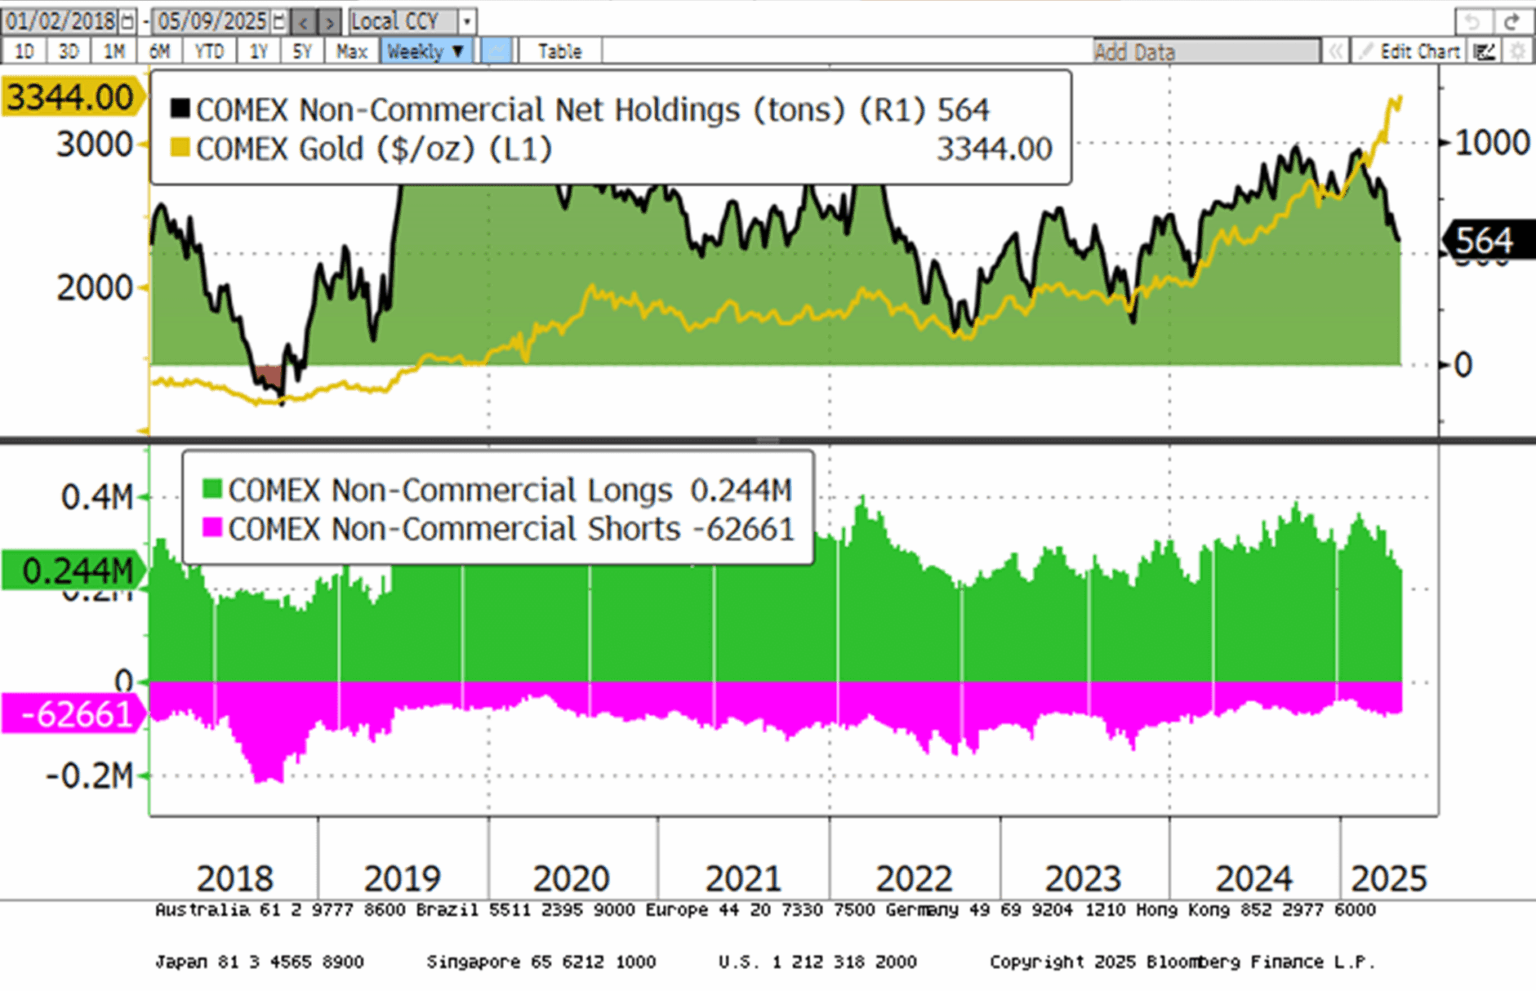
Task: Click the annotations icon beside Edit Chart
Action: (1484, 51)
